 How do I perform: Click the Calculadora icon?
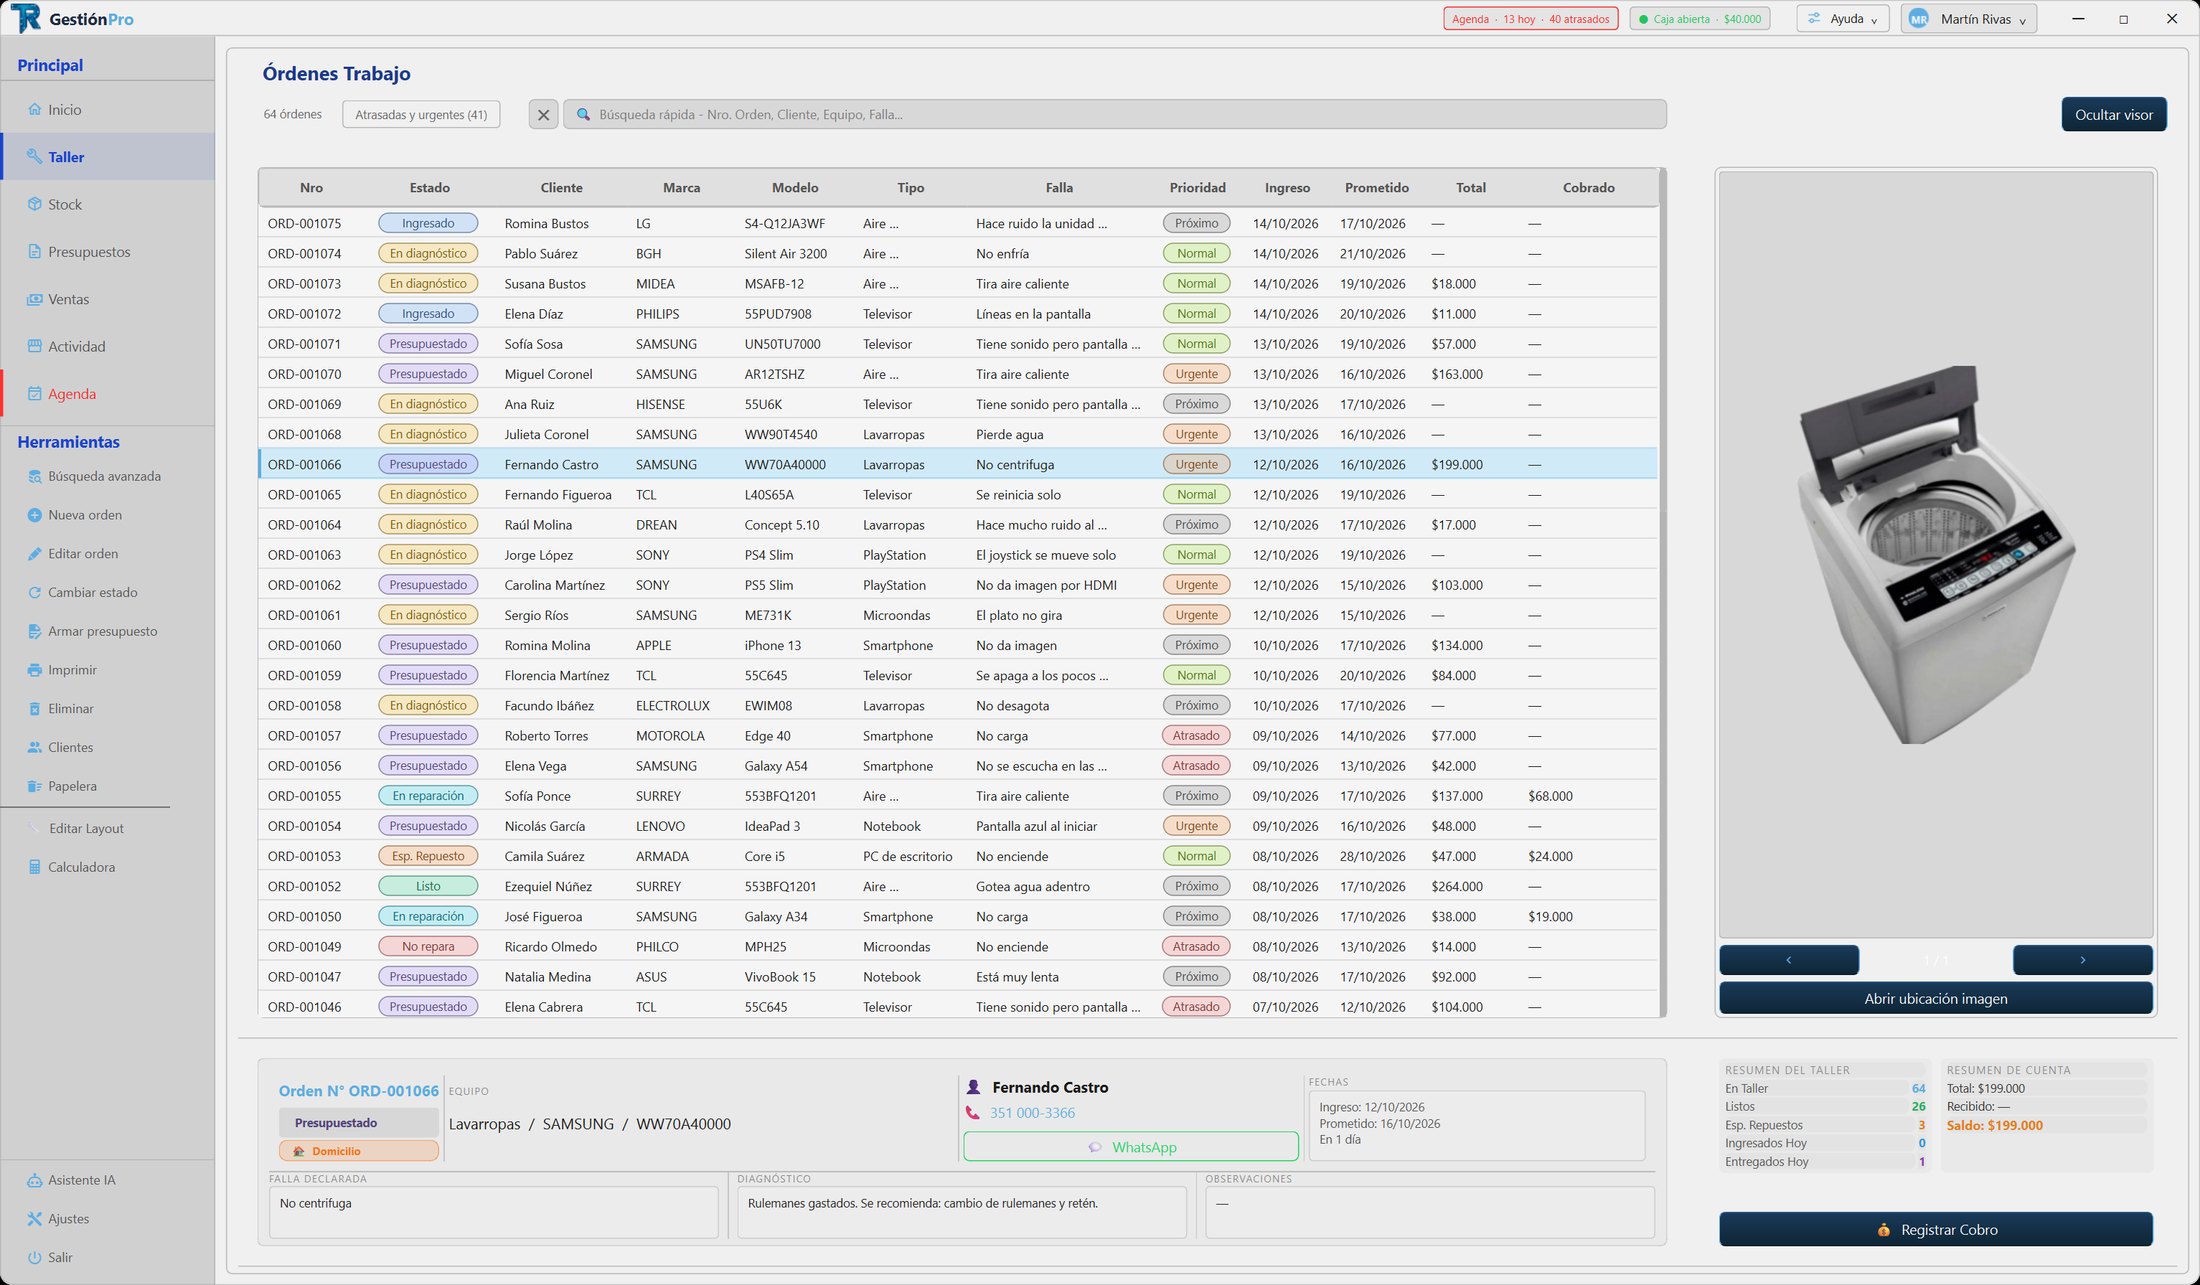(35, 867)
